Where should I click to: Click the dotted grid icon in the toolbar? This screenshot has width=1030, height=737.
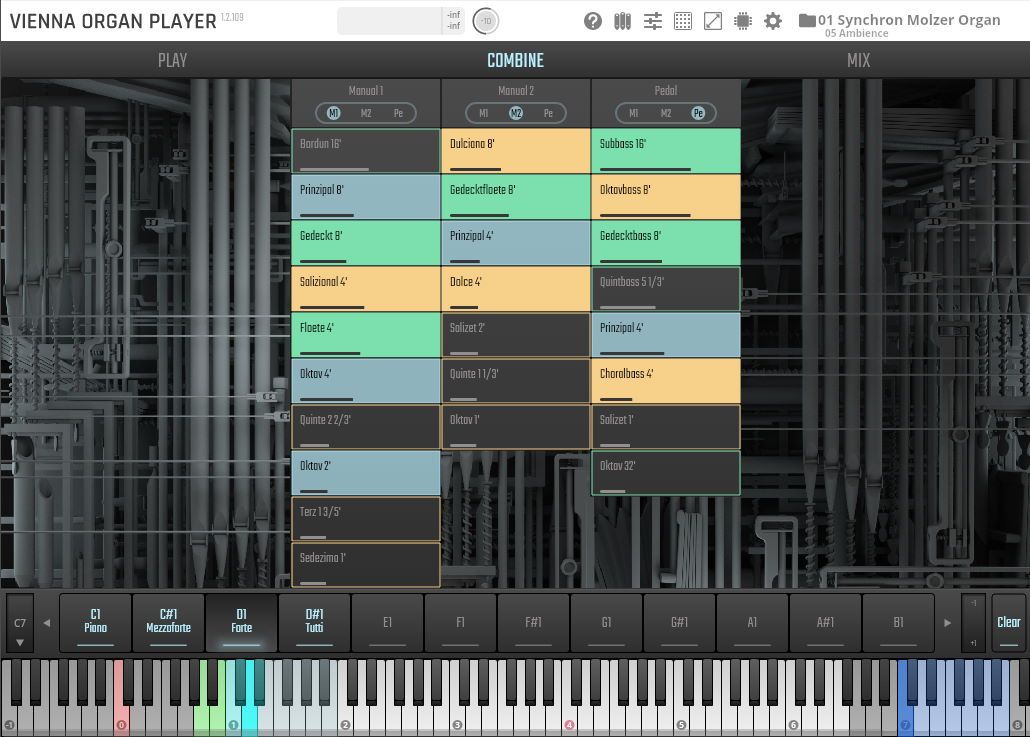click(x=683, y=21)
